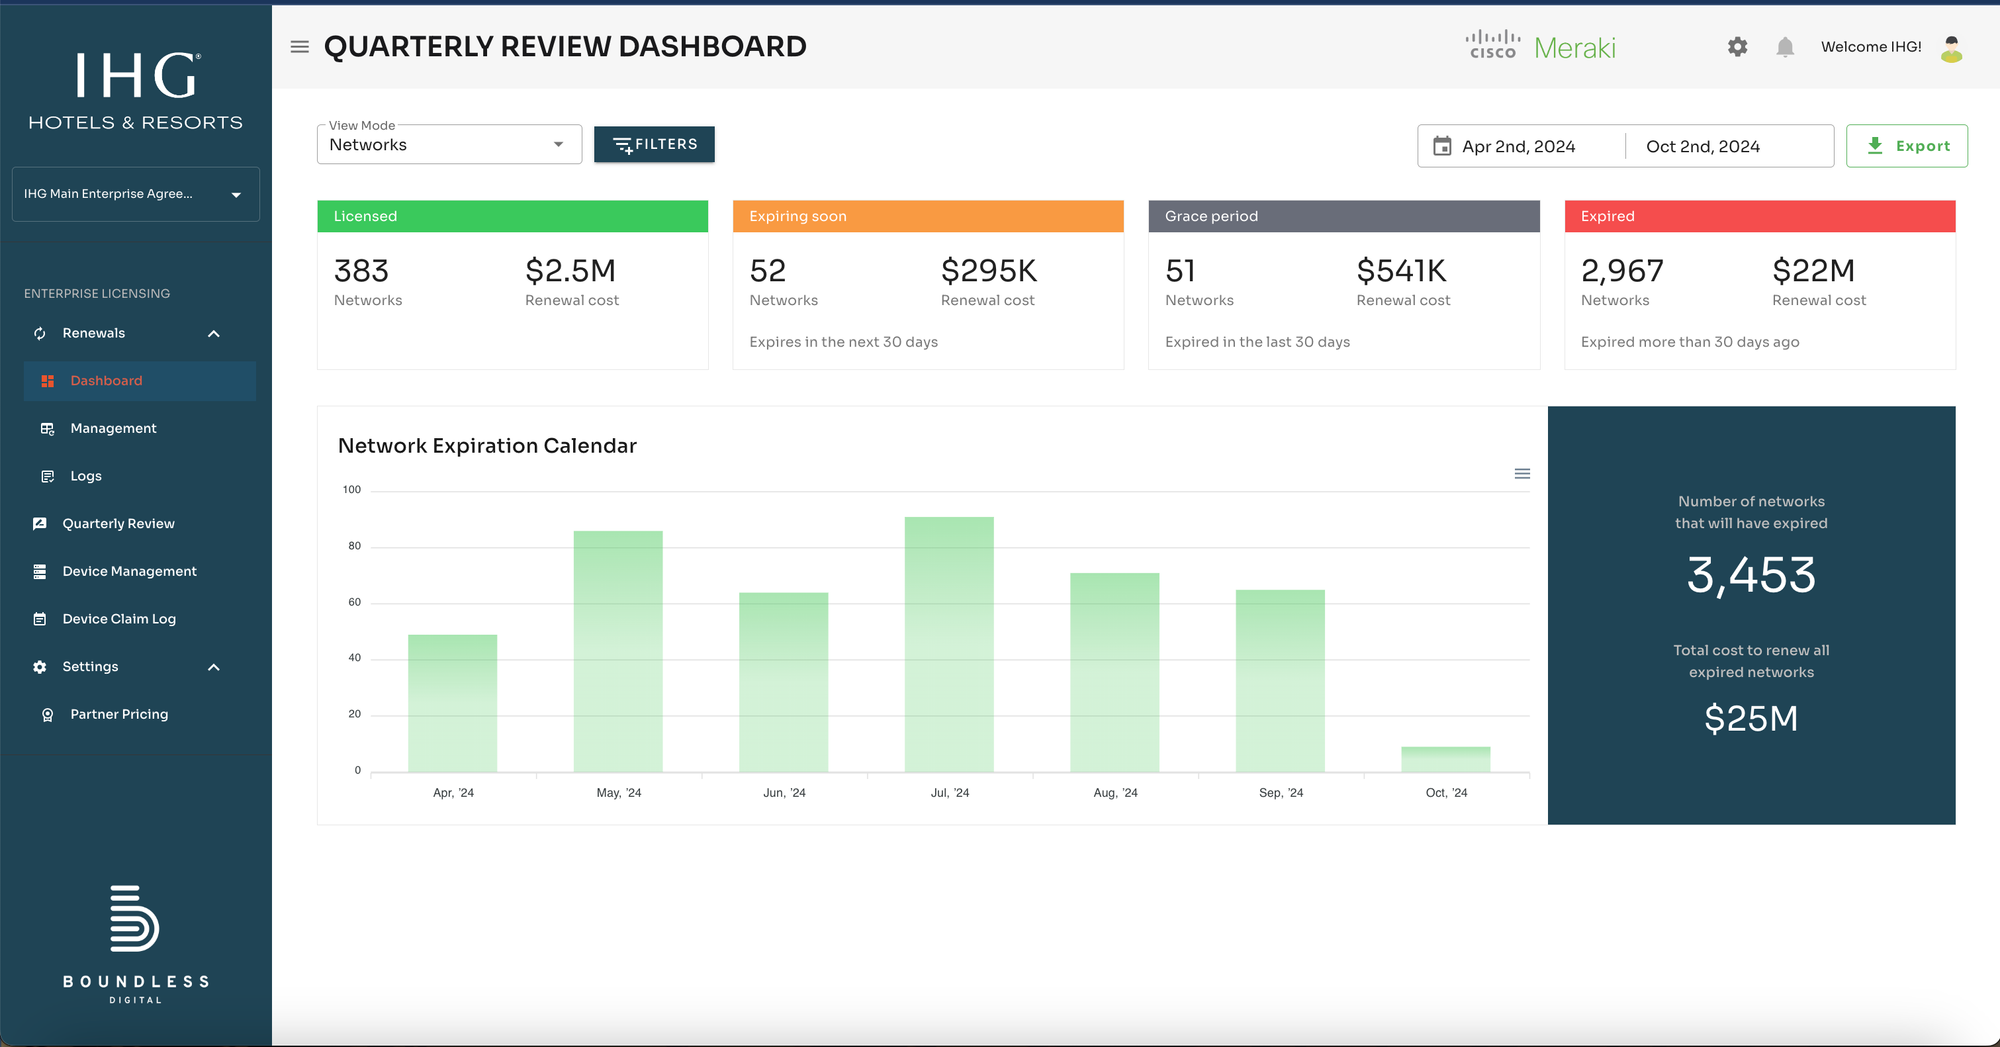
Task: Collapse the Renewals section
Action: point(213,333)
